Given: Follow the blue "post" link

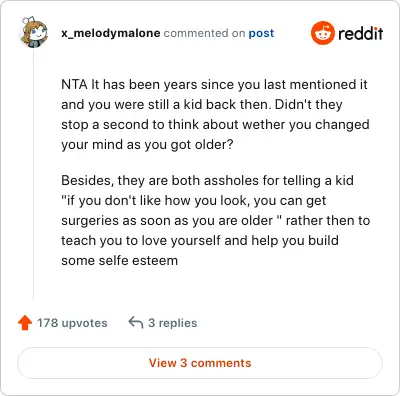Looking at the screenshot, I should (x=261, y=34).
